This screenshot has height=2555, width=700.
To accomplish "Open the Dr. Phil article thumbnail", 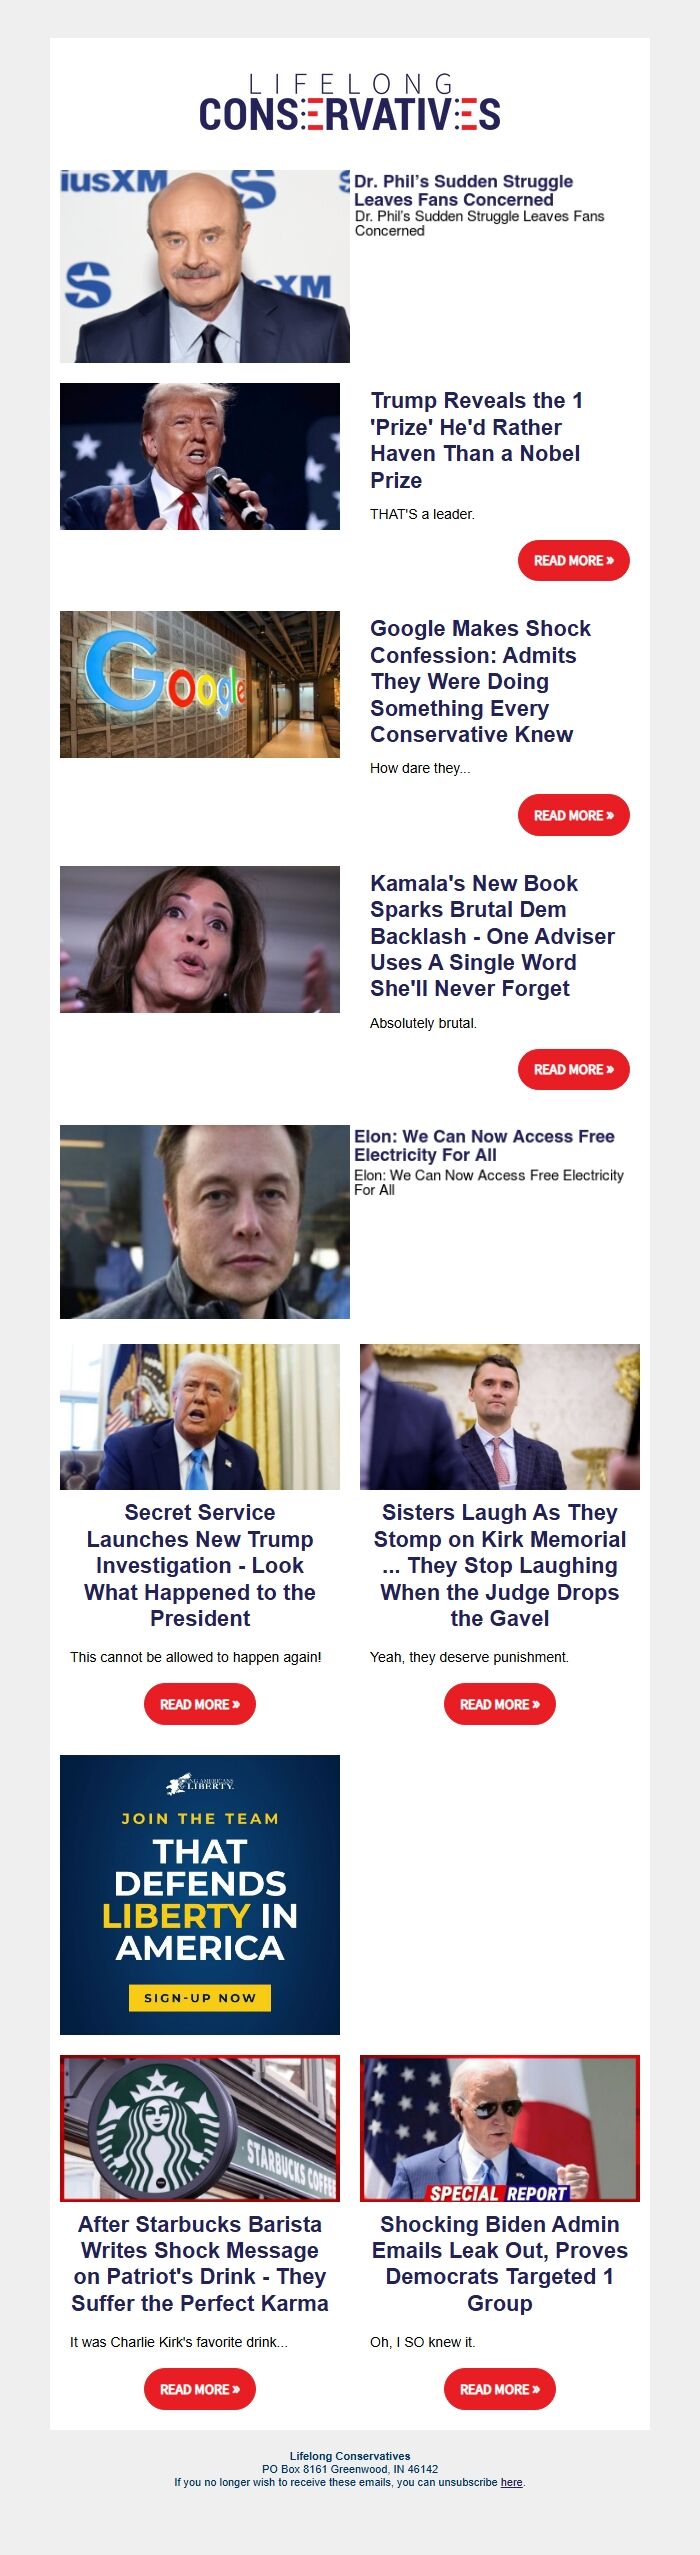I will coord(205,266).
